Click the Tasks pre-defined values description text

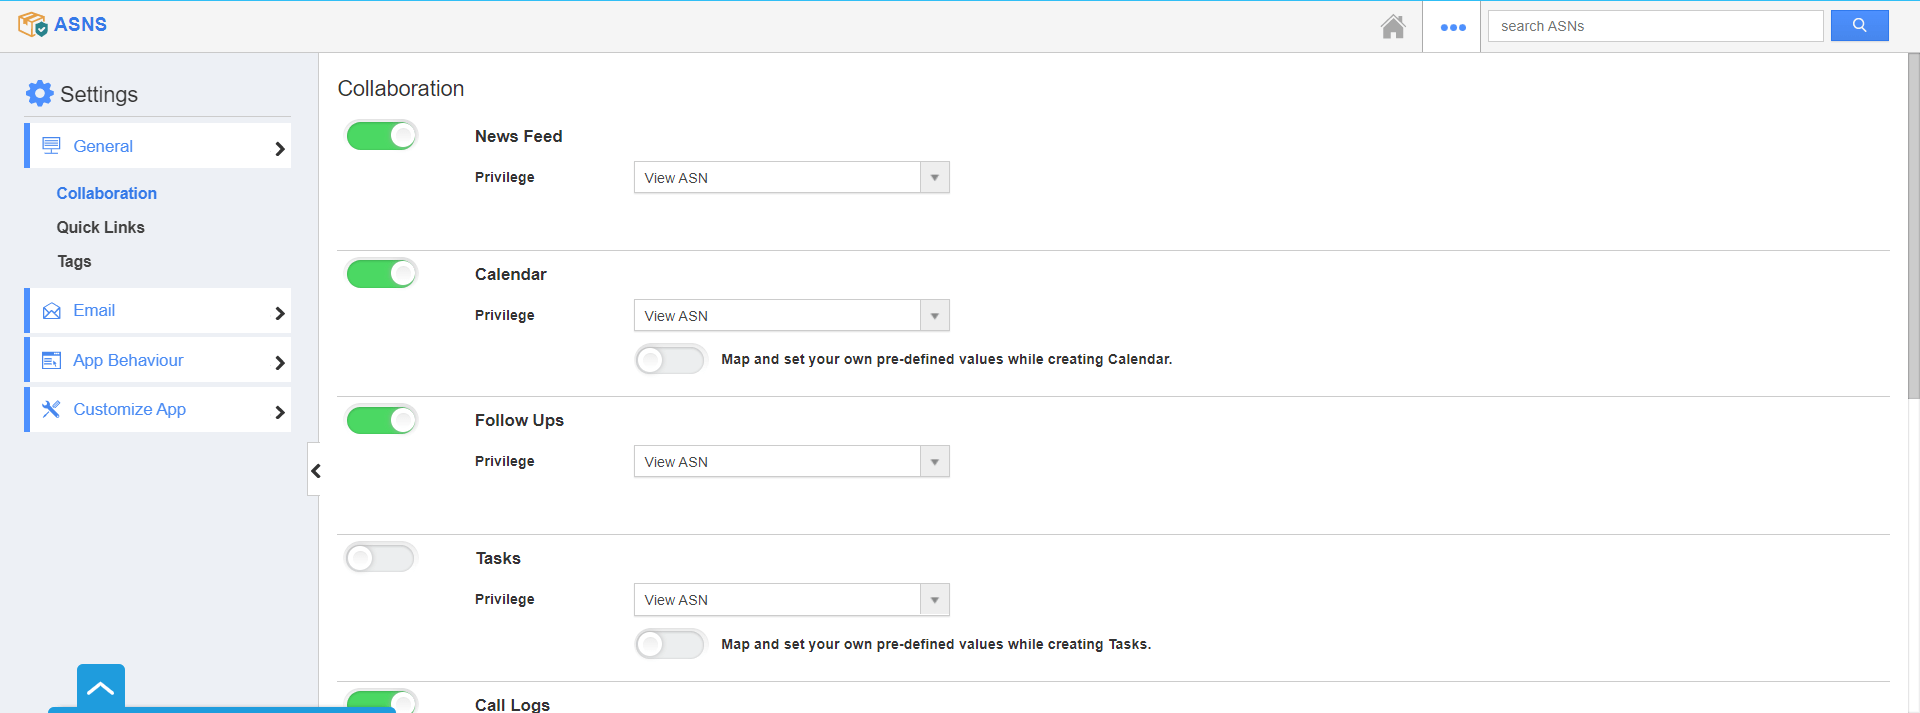click(x=936, y=644)
